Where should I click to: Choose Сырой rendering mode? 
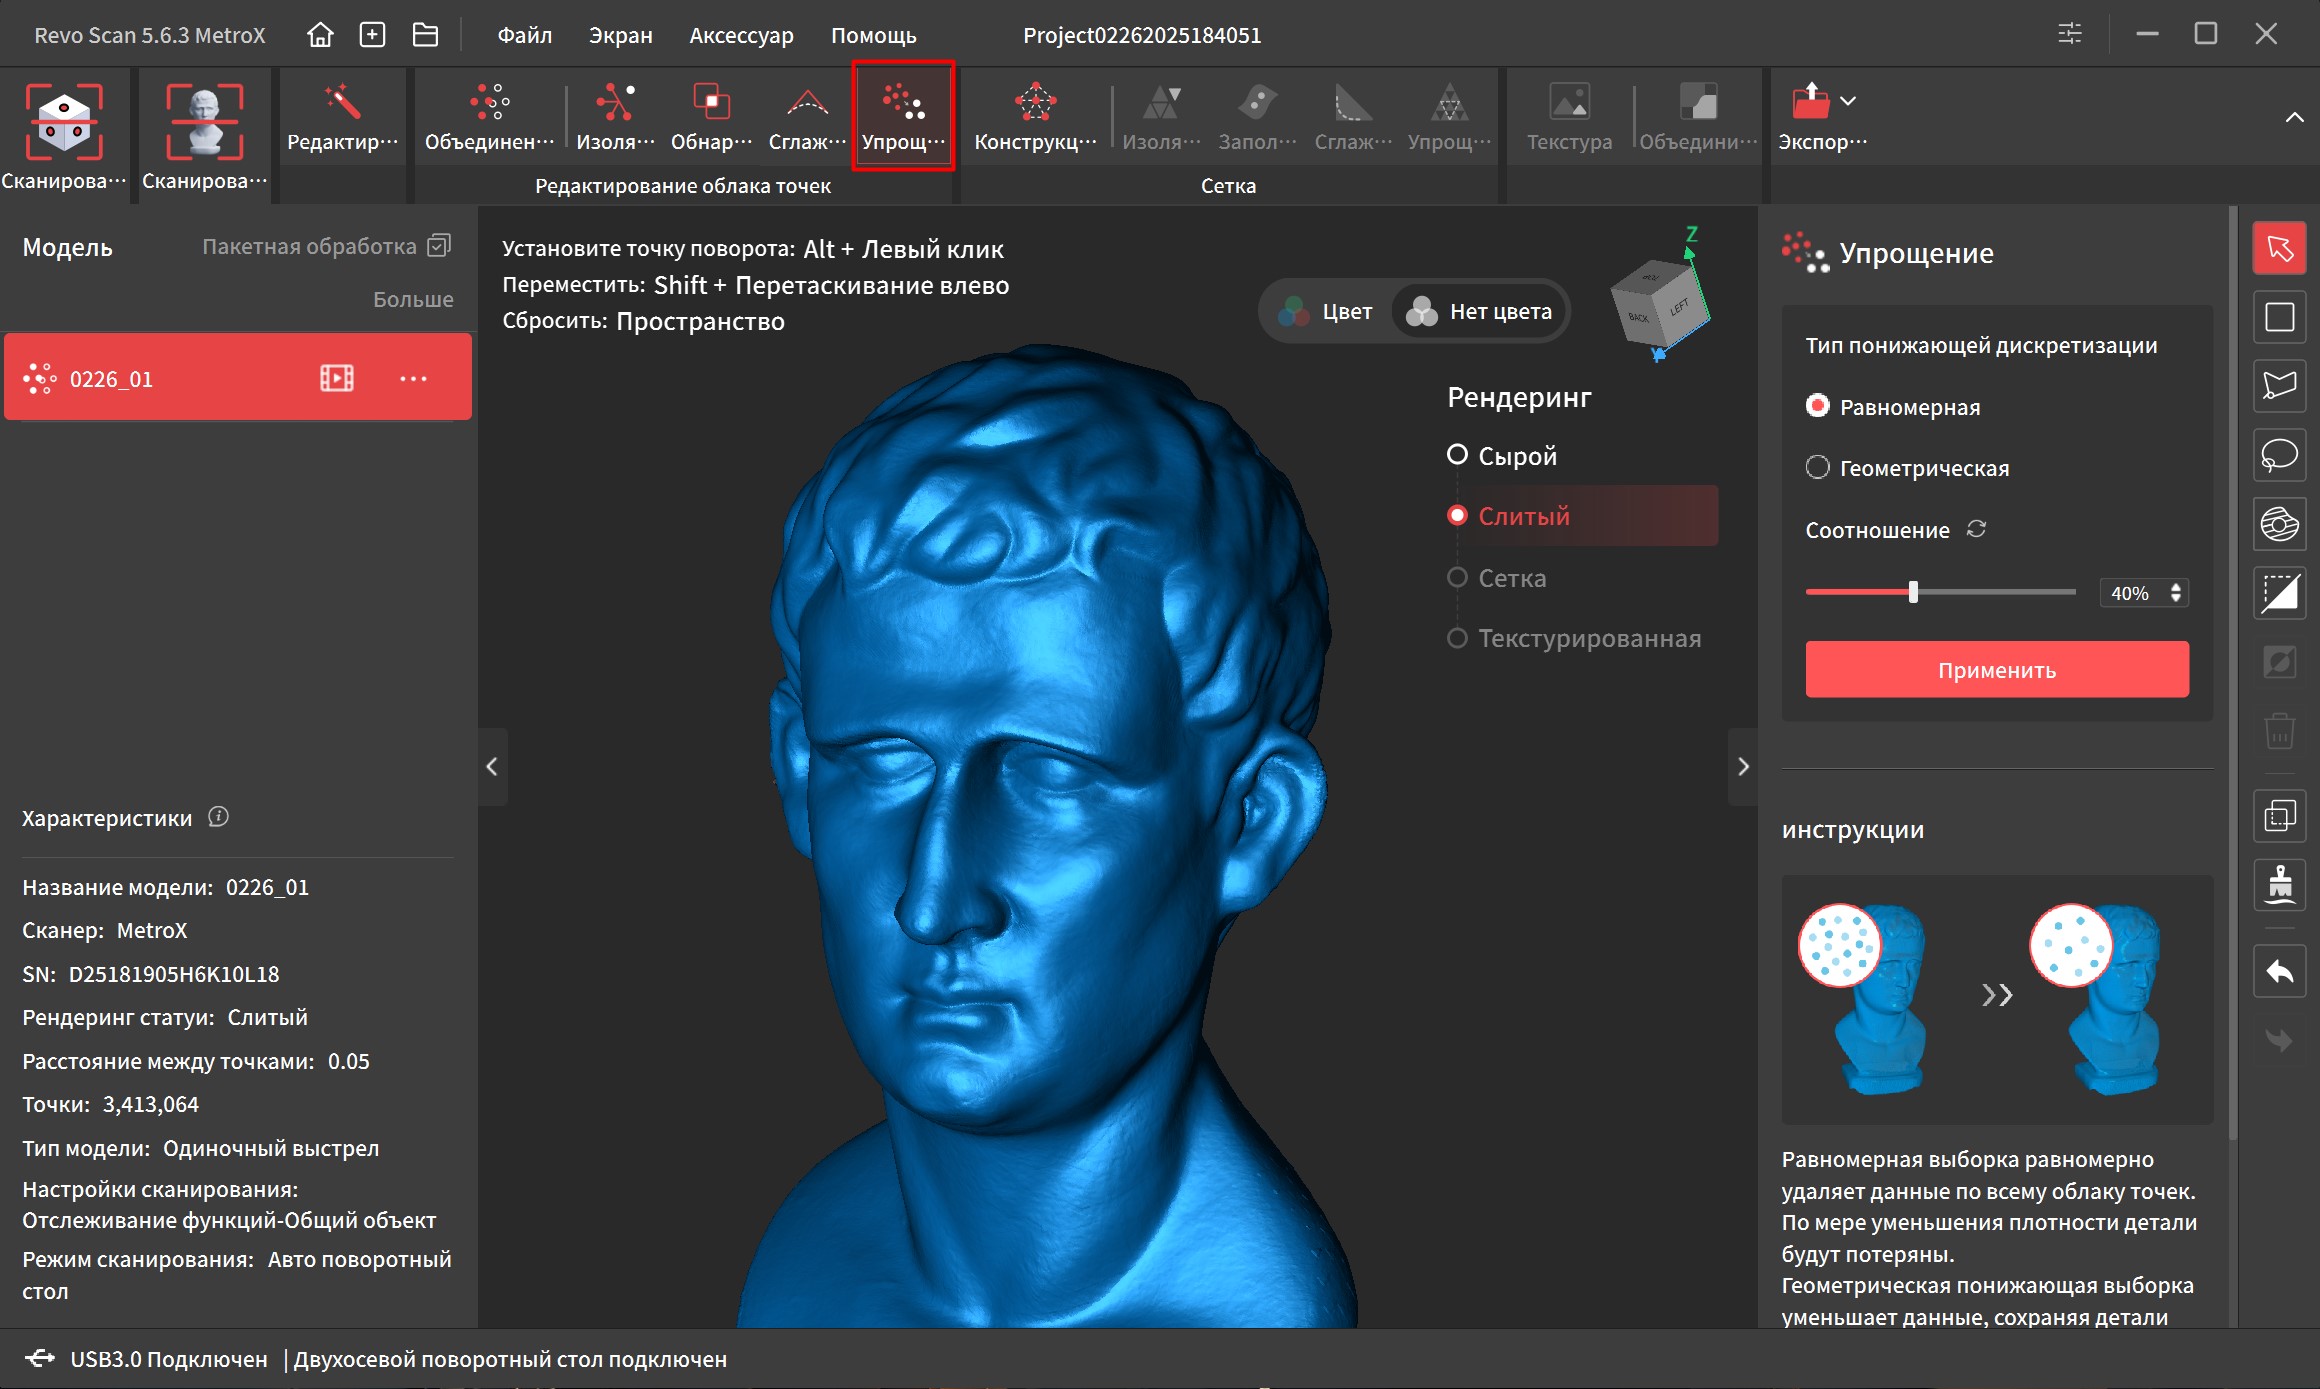coord(1457,455)
